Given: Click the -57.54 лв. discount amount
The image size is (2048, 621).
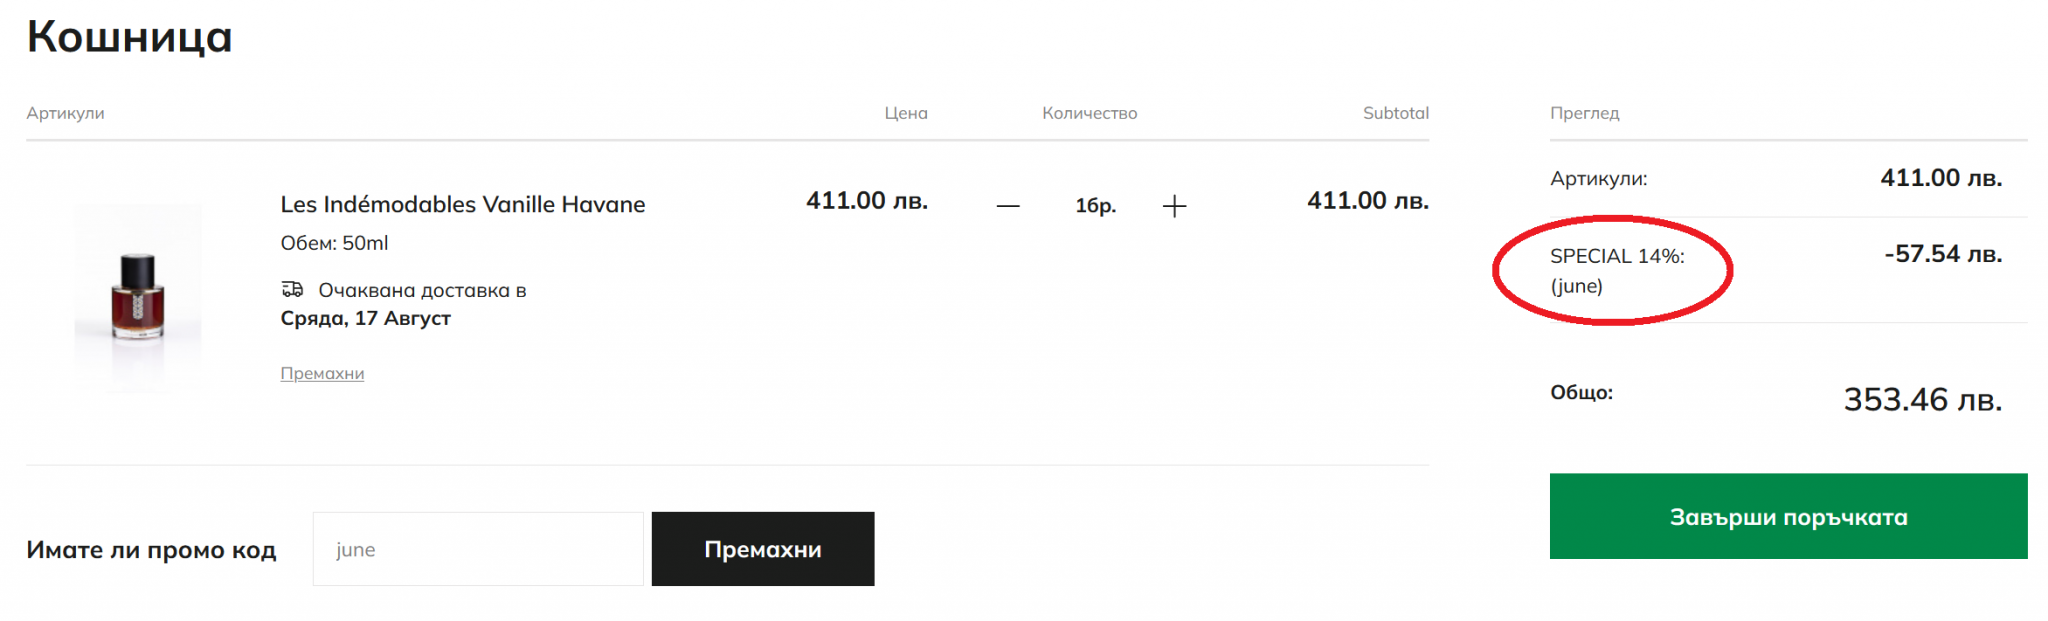Looking at the screenshot, I should [x=1943, y=254].
